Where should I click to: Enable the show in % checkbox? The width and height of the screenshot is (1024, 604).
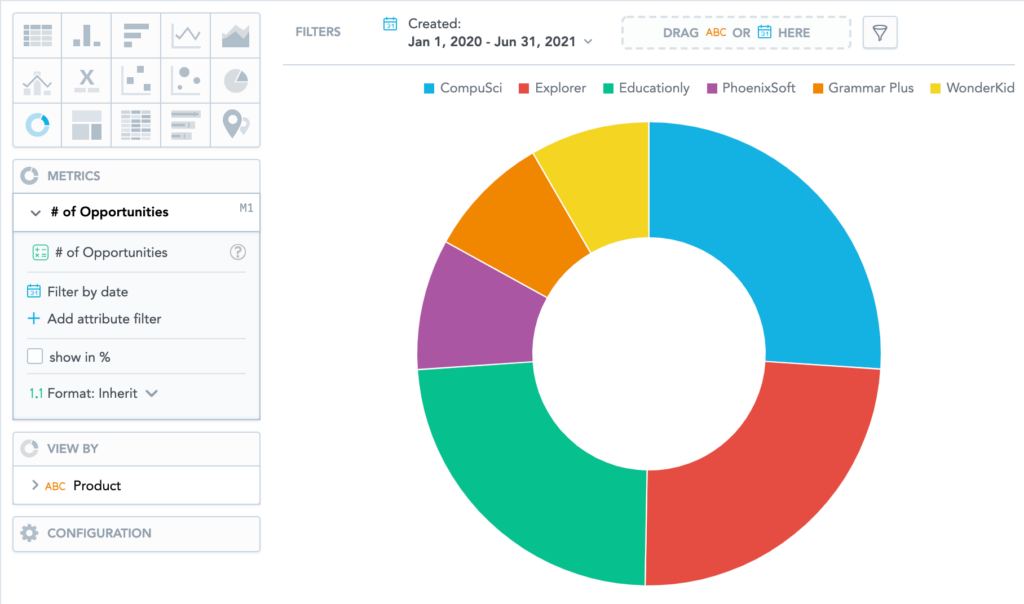(35, 357)
